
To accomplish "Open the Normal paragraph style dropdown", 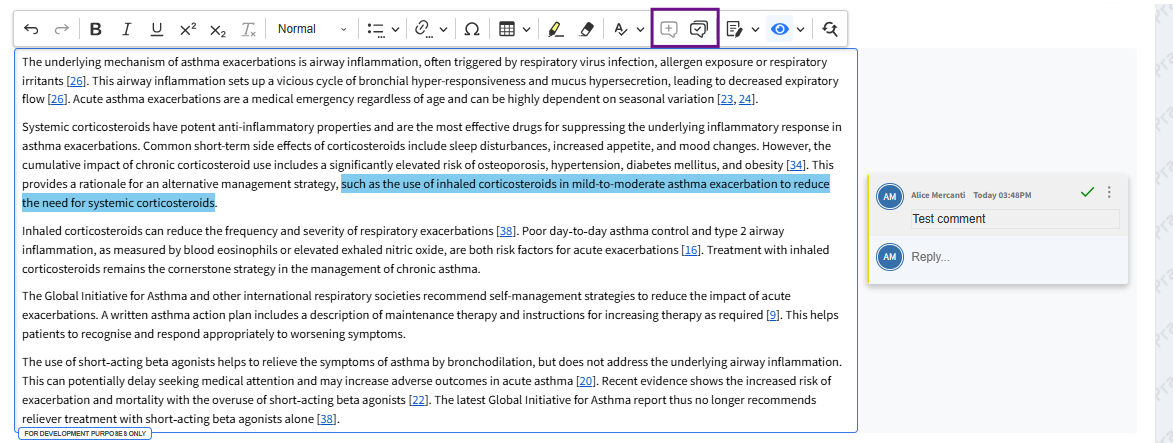I will tap(312, 29).
